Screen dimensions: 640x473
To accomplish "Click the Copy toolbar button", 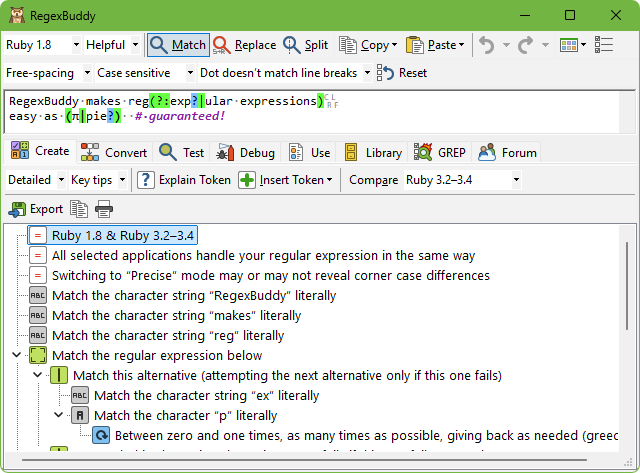I will (x=364, y=45).
